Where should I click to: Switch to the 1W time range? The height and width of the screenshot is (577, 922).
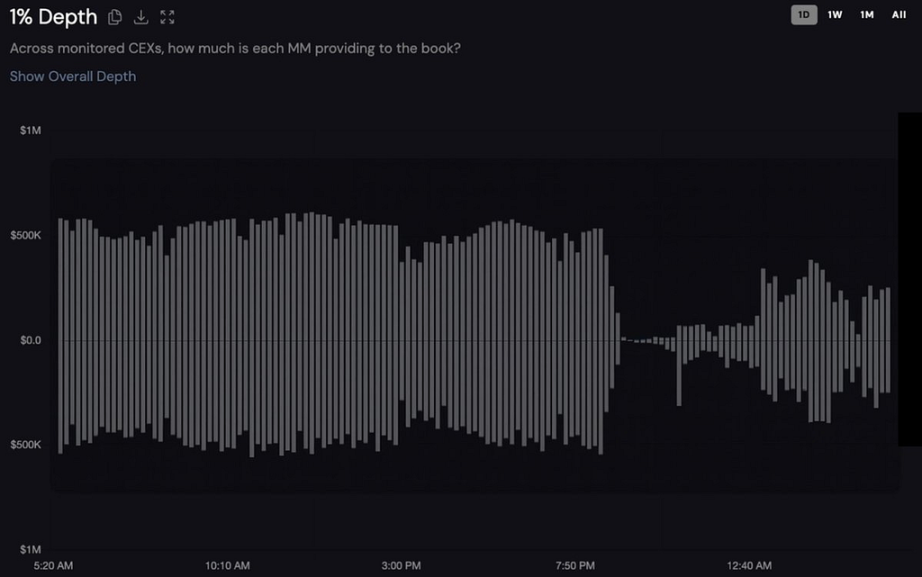click(x=835, y=15)
